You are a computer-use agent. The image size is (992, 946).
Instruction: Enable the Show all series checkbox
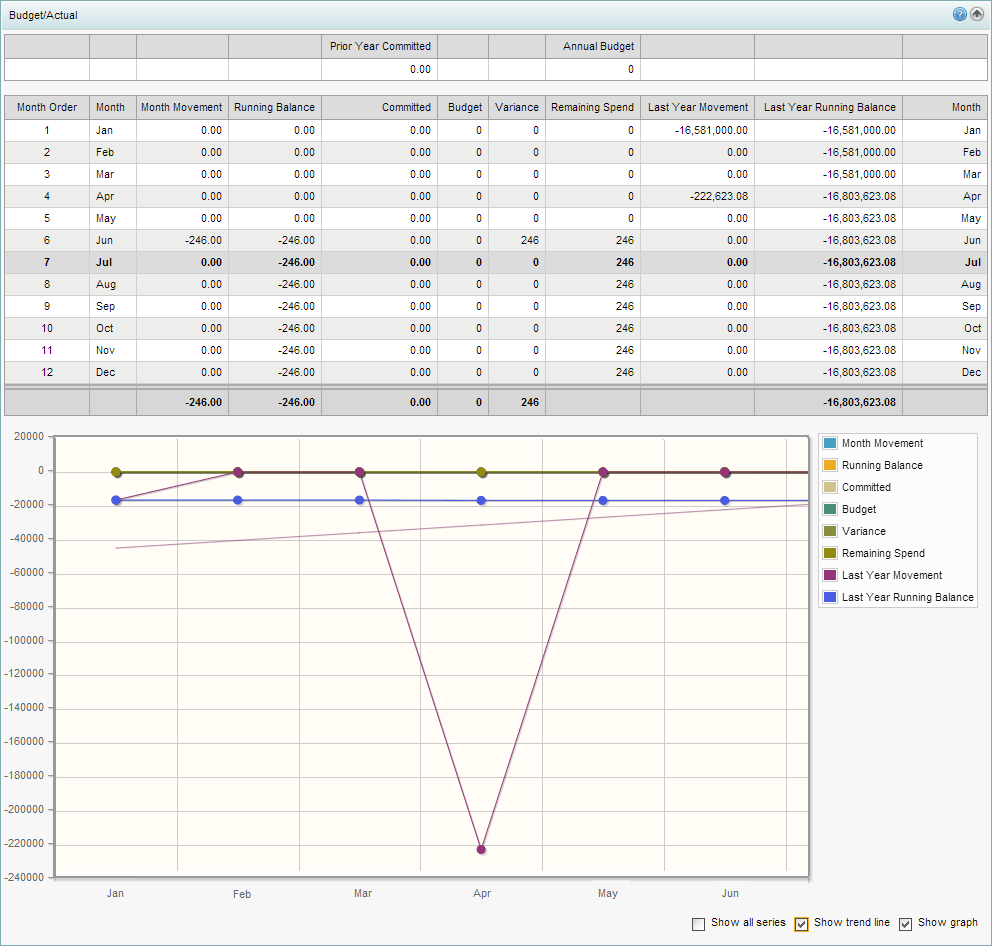pos(699,923)
